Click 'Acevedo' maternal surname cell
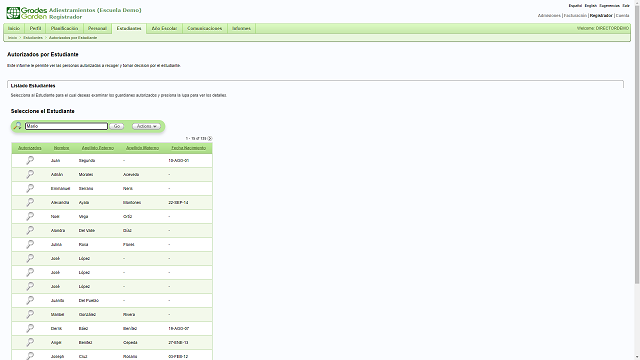This screenshot has height=360, width=640. point(131,174)
